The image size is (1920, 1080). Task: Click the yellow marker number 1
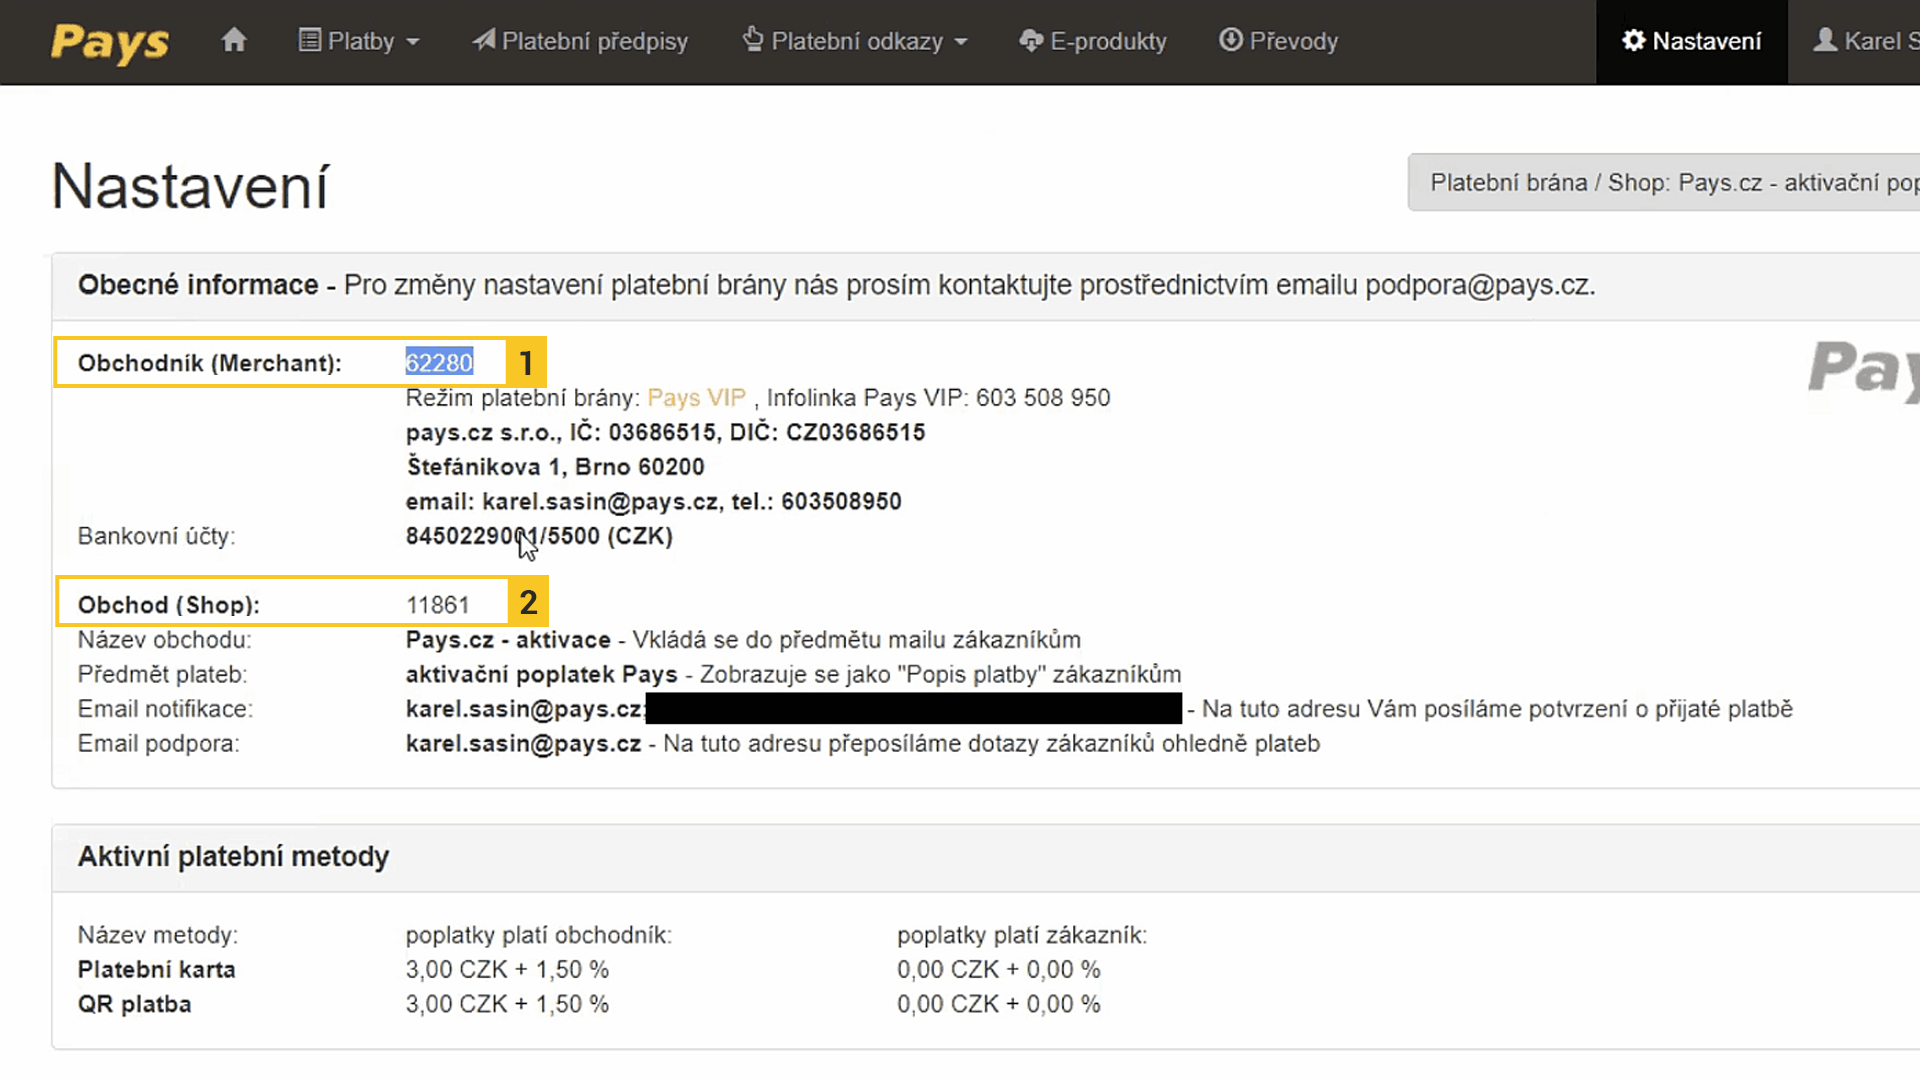[x=526, y=362]
